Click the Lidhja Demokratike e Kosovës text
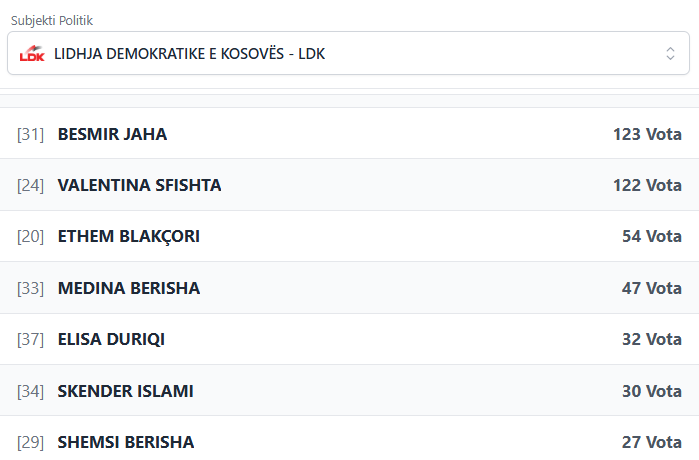The image size is (699, 460). [x=189, y=54]
